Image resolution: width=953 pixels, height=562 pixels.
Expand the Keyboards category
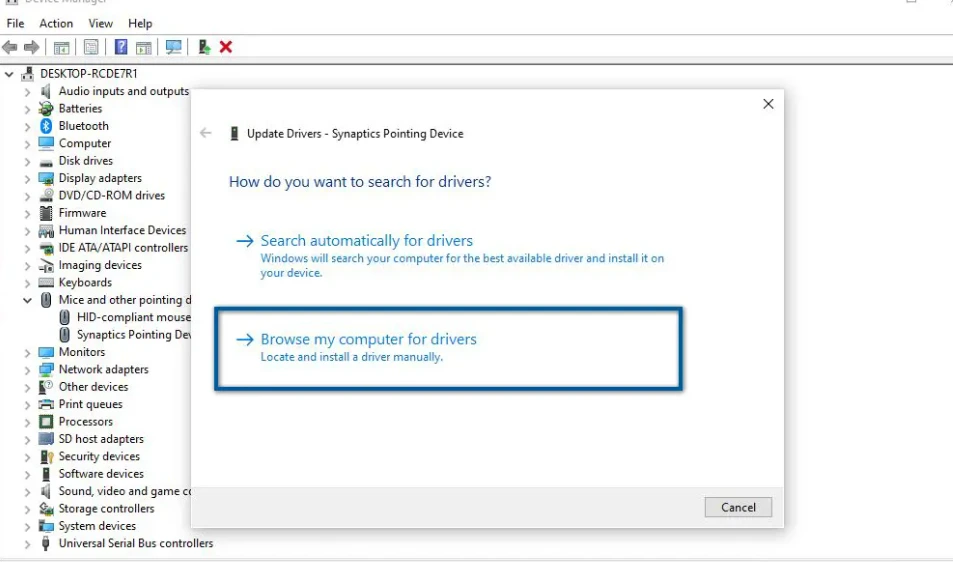(x=27, y=283)
